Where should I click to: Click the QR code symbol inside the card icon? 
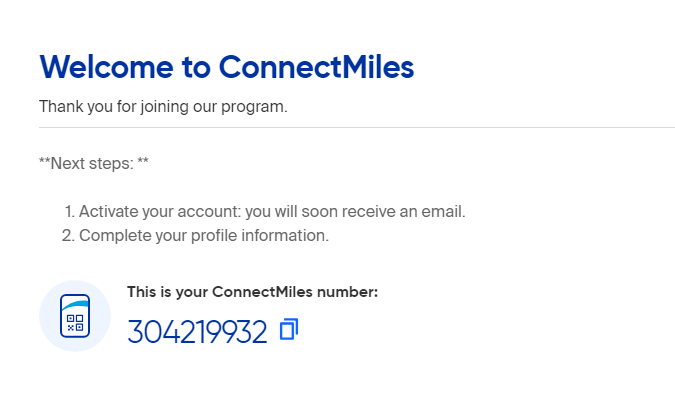click(75, 323)
